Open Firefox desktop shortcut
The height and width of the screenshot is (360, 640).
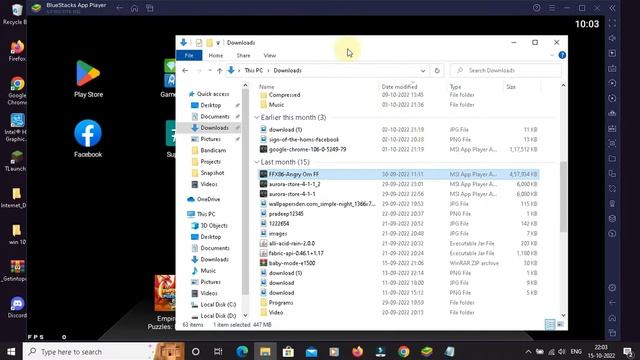coord(17,51)
